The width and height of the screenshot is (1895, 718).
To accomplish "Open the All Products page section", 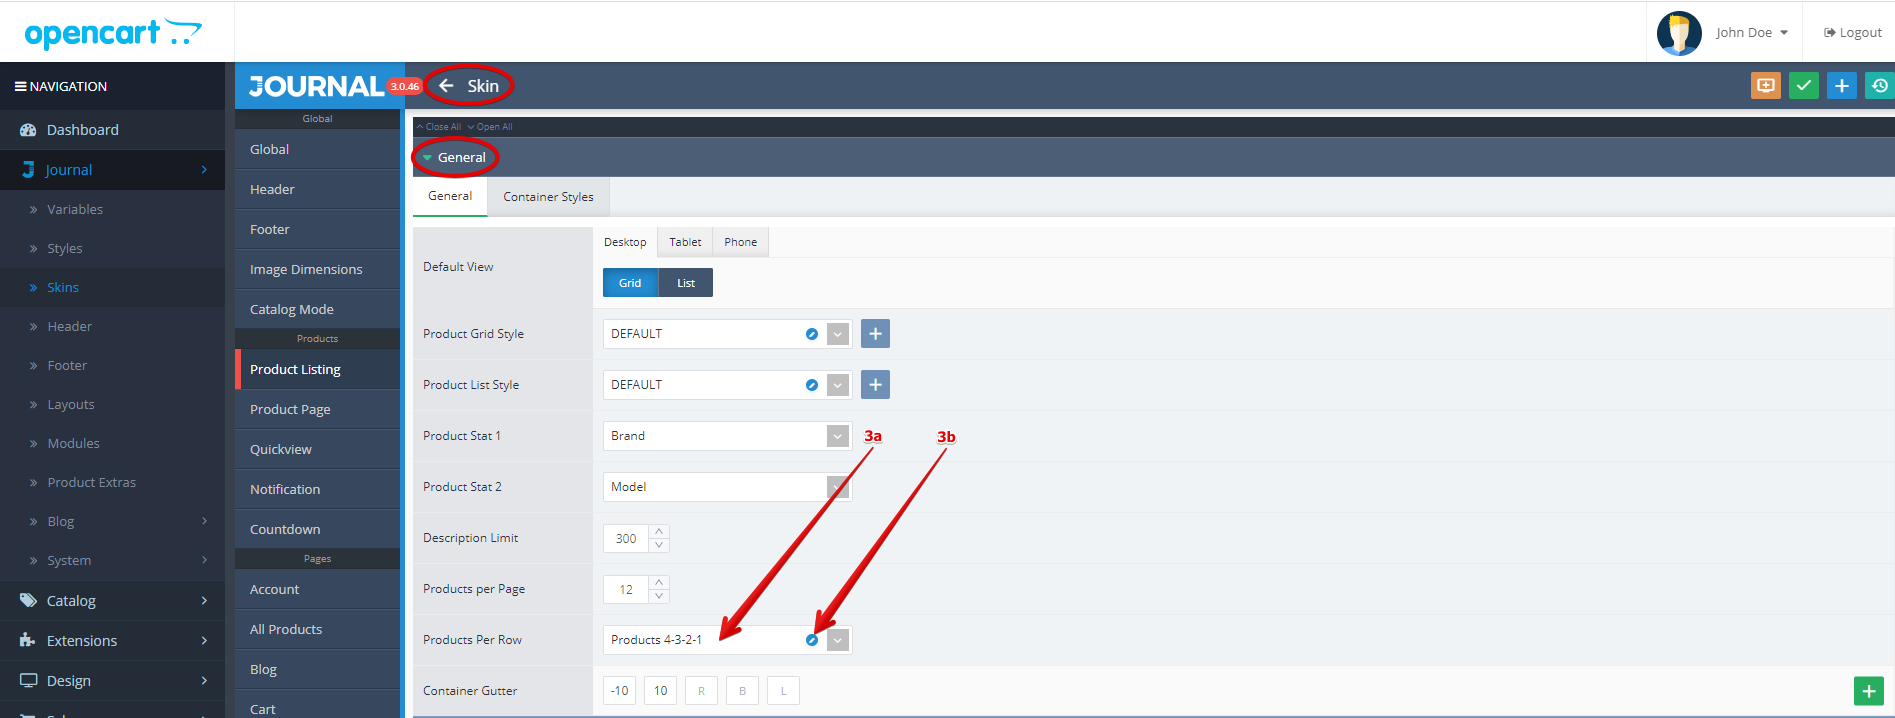I will (318, 630).
